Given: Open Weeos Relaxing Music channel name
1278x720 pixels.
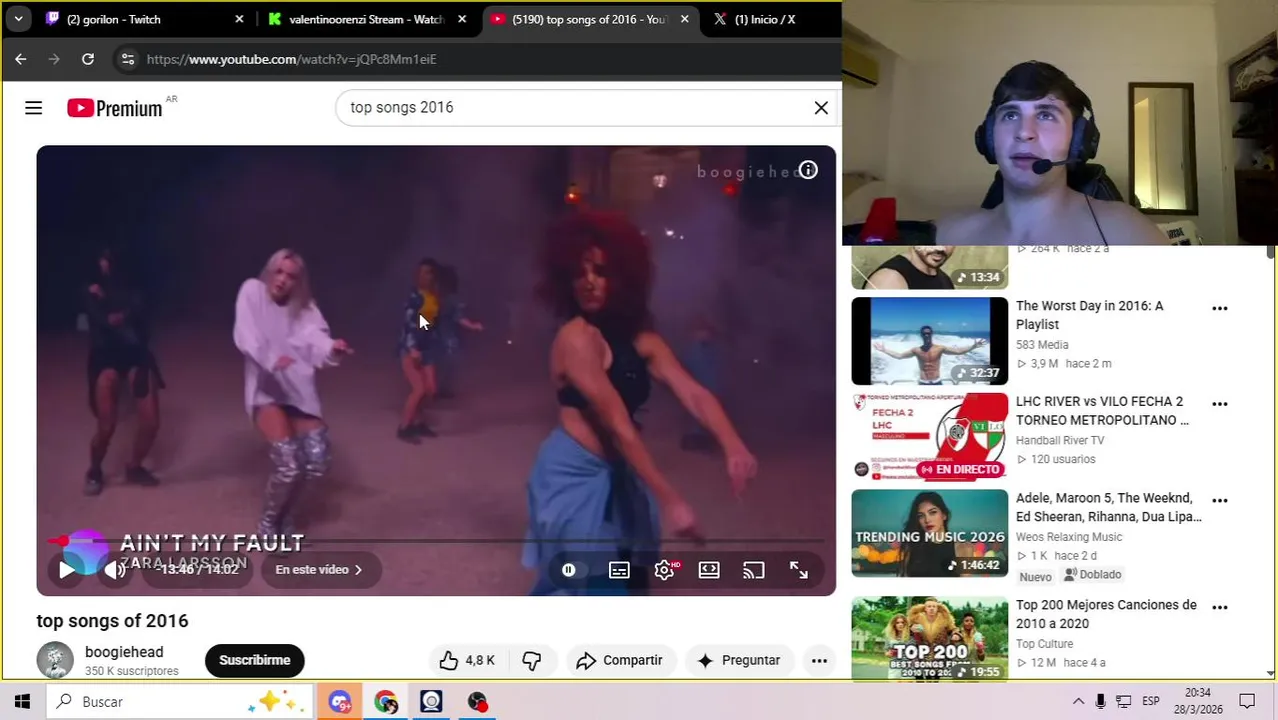Looking at the screenshot, I should coord(1069,537).
